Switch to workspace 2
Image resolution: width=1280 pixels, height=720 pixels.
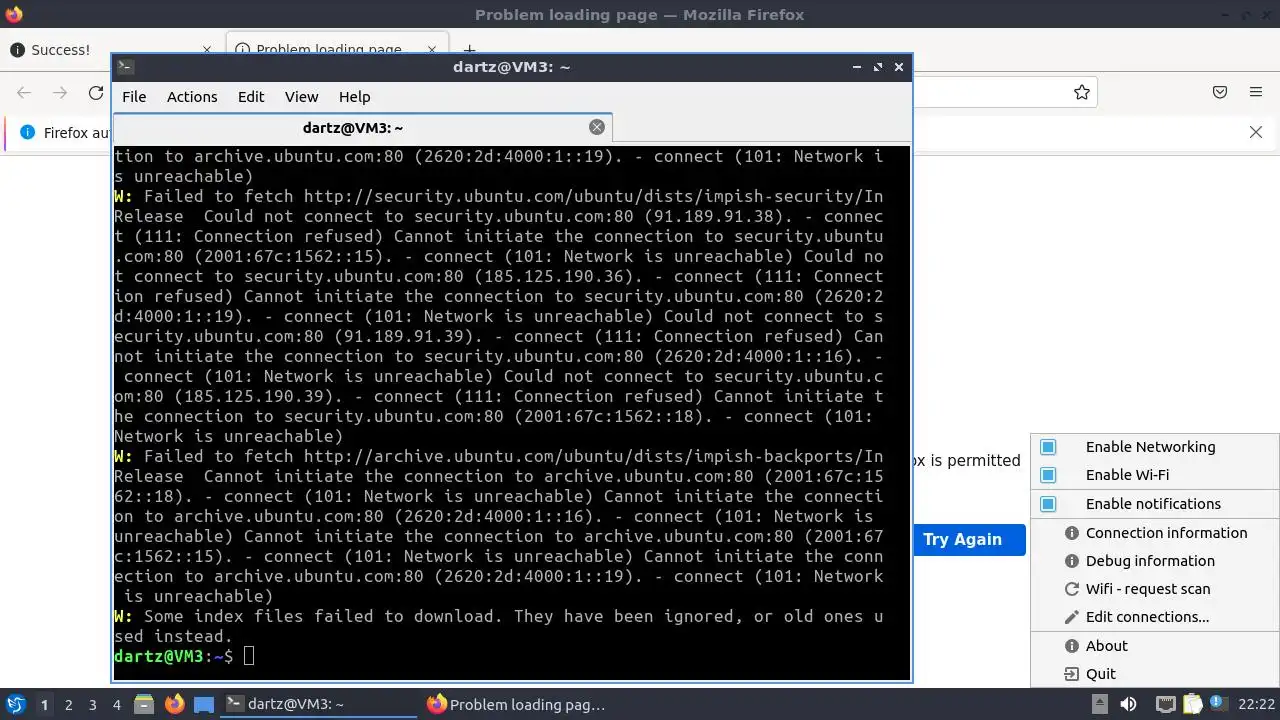[x=68, y=705]
